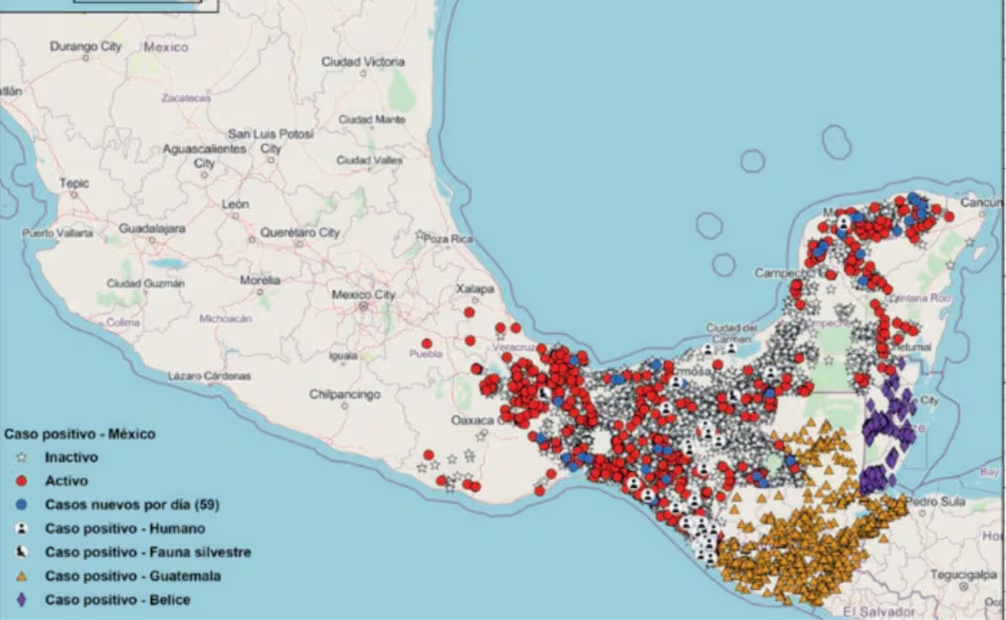The height and width of the screenshot is (620, 1006).
Task: Select the Caso positivo - Guatemala legend text
Action: tap(133, 576)
